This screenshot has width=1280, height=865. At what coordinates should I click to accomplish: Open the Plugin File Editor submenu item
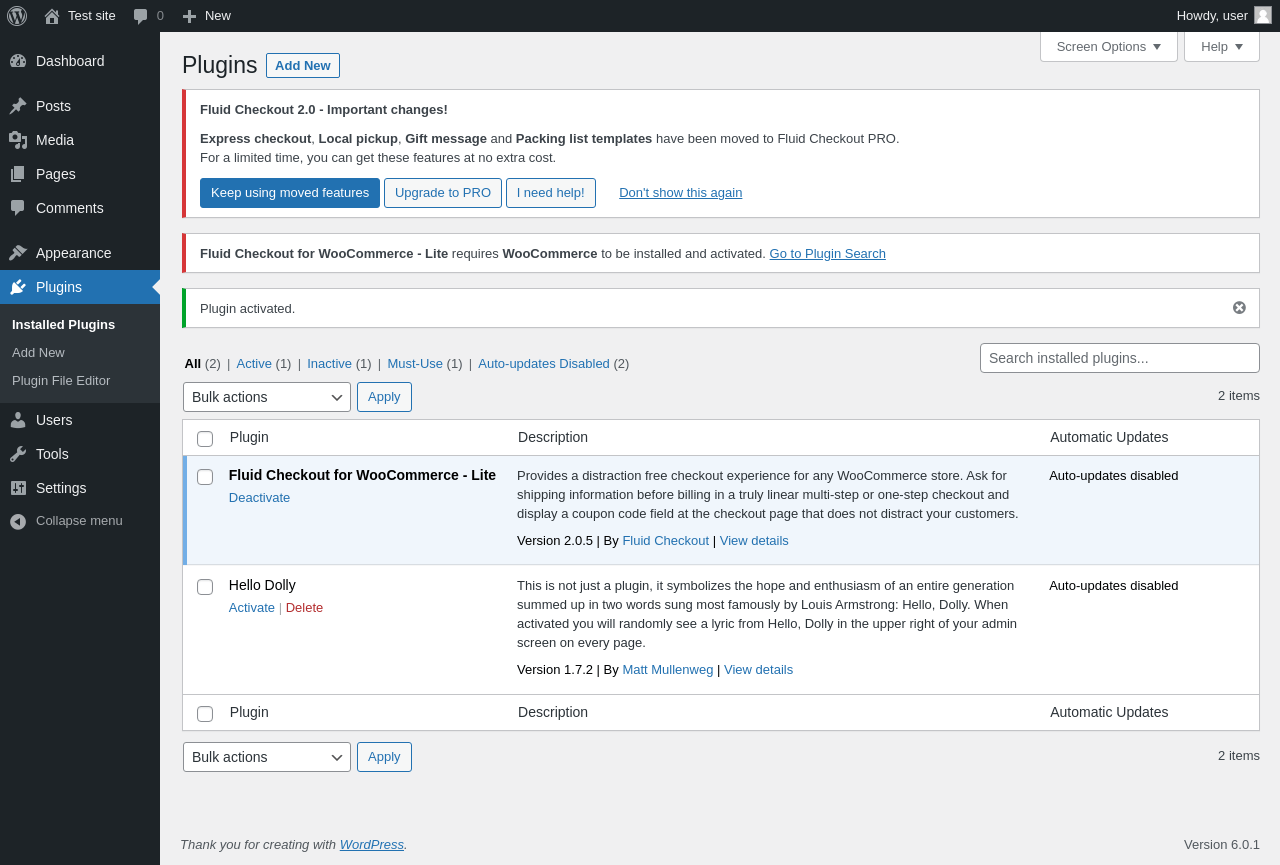click(x=61, y=381)
